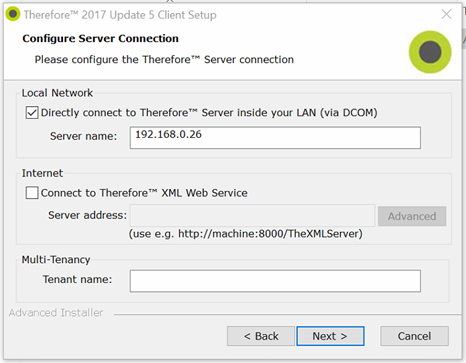This screenshot has width=466, height=363.
Task: Click the Server name label
Action: pos(83,136)
